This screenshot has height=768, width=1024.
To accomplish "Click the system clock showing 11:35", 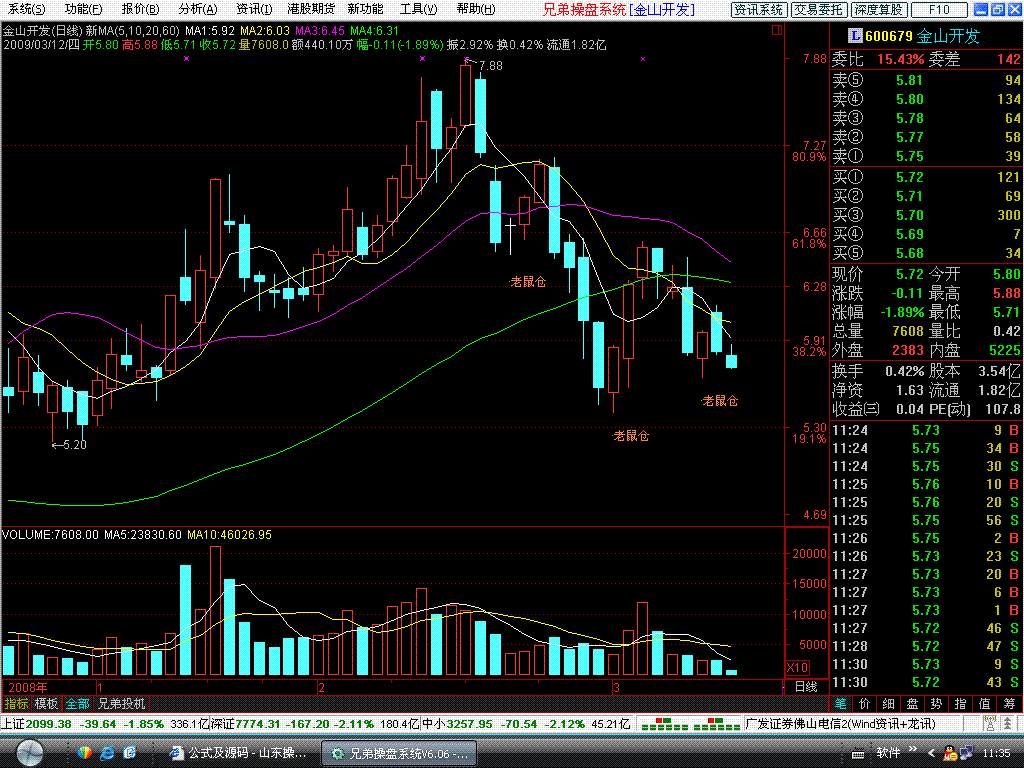I will 996,753.
